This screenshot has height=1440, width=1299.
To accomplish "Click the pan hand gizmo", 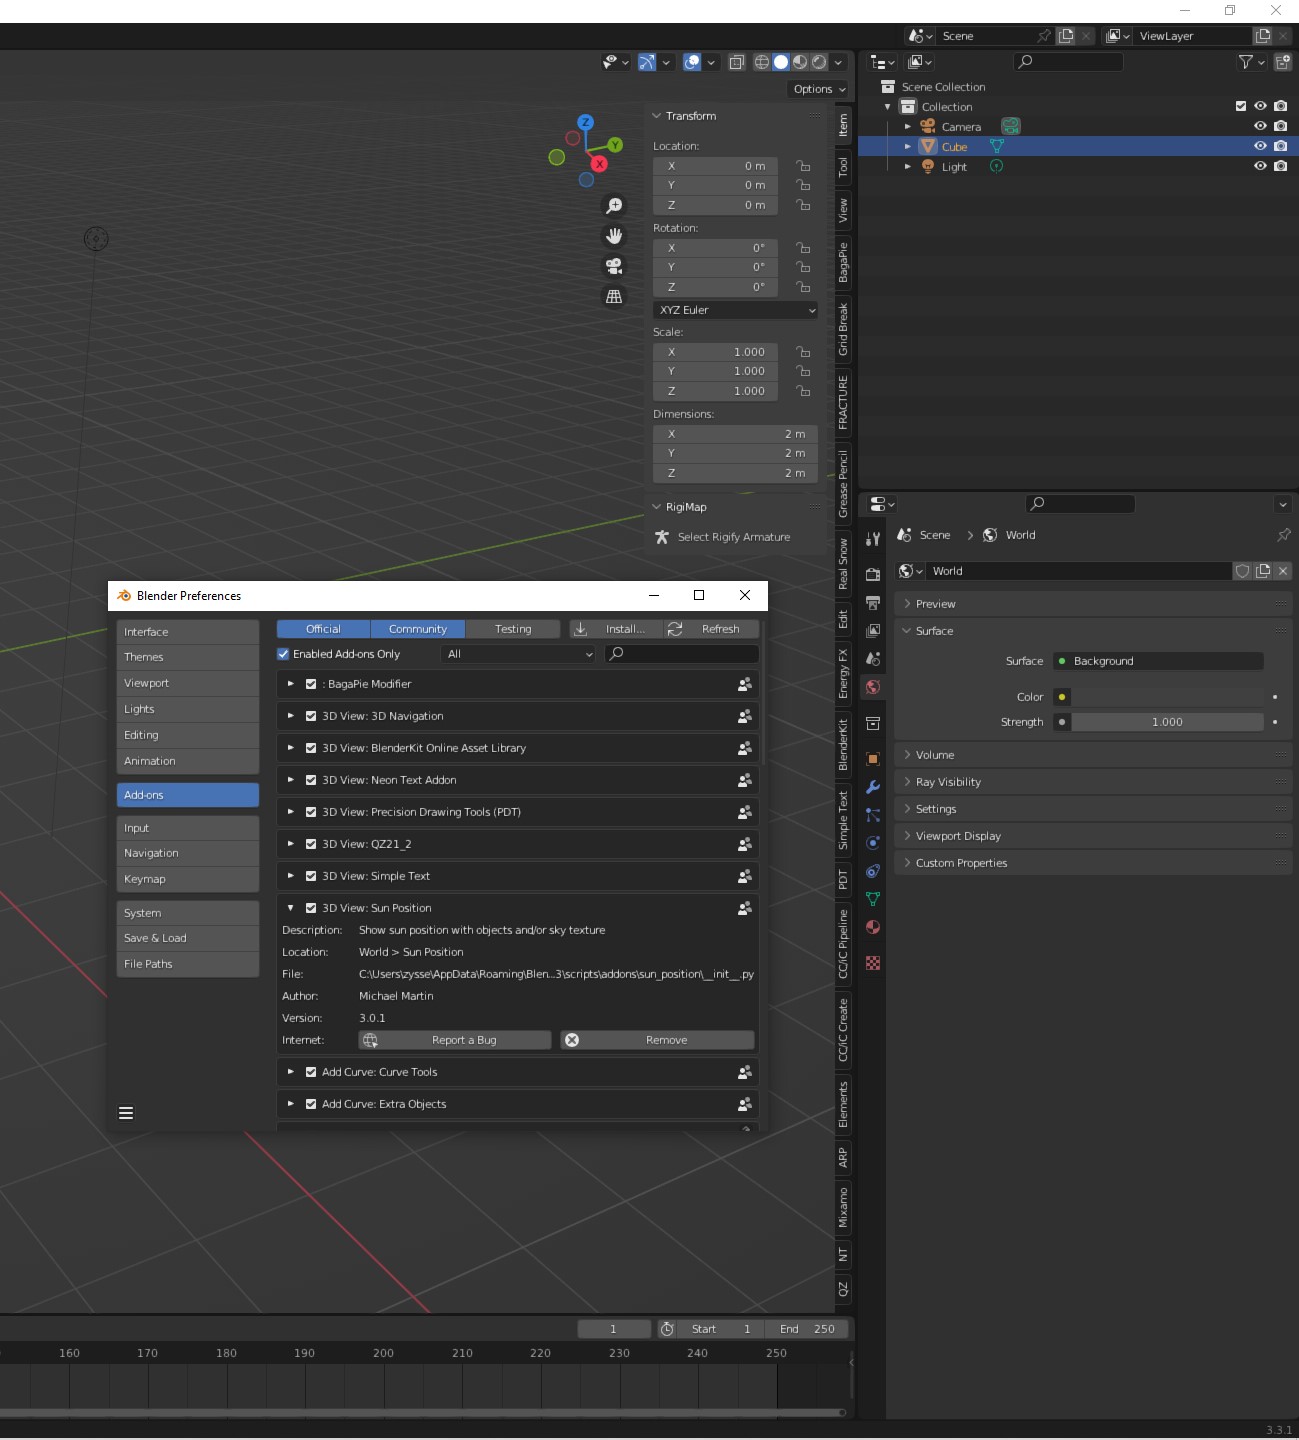I will 614,236.
